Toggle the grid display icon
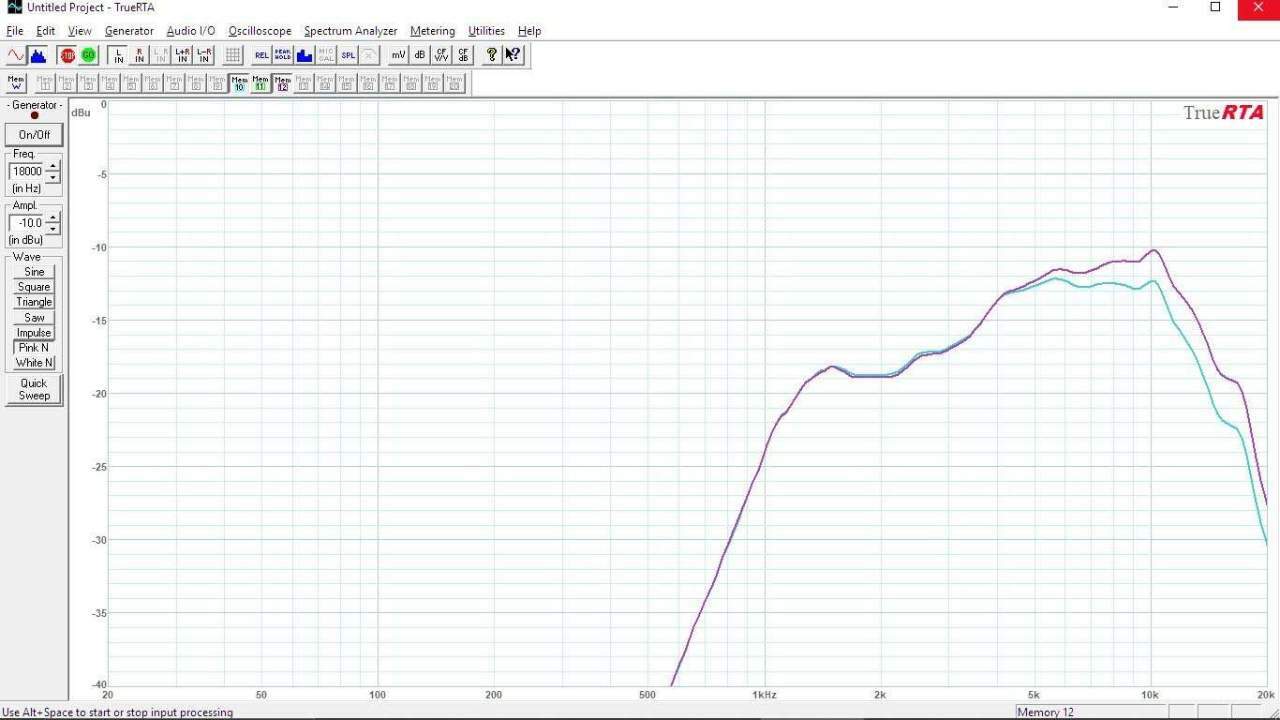This screenshot has width=1280, height=720. (232, 55)
